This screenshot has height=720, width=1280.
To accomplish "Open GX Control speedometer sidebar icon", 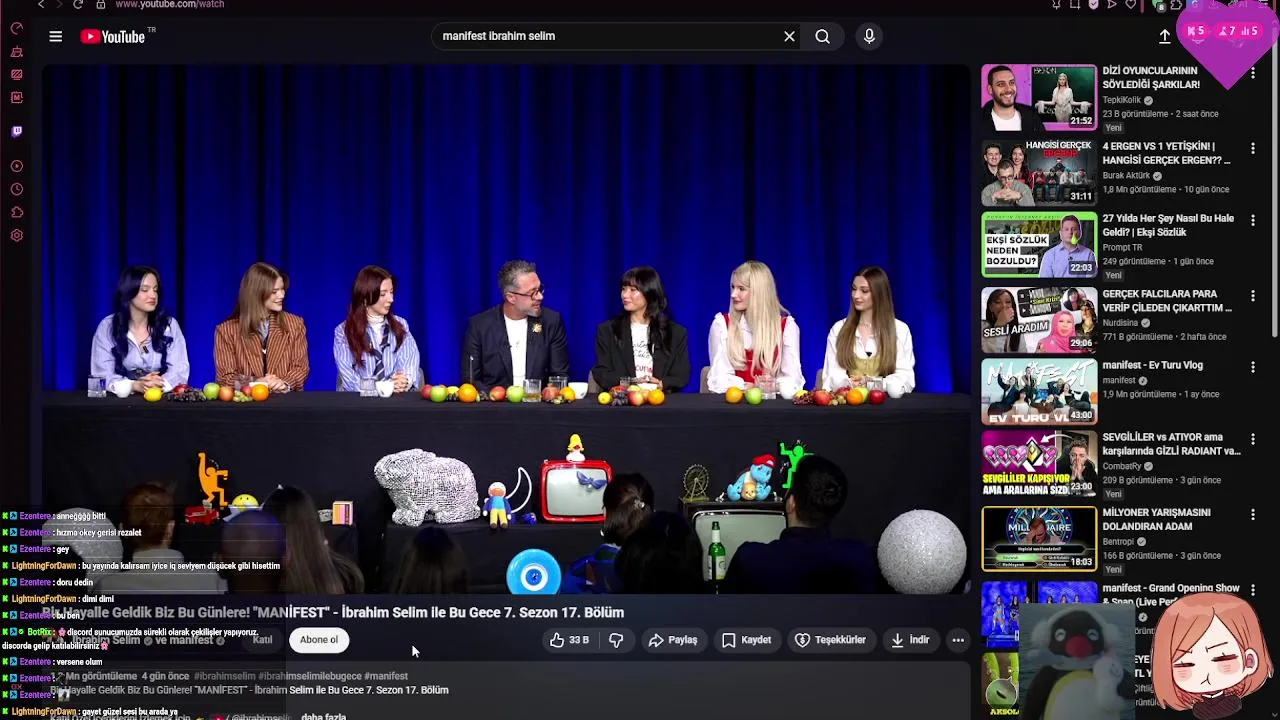I will [x=16, y=28].
